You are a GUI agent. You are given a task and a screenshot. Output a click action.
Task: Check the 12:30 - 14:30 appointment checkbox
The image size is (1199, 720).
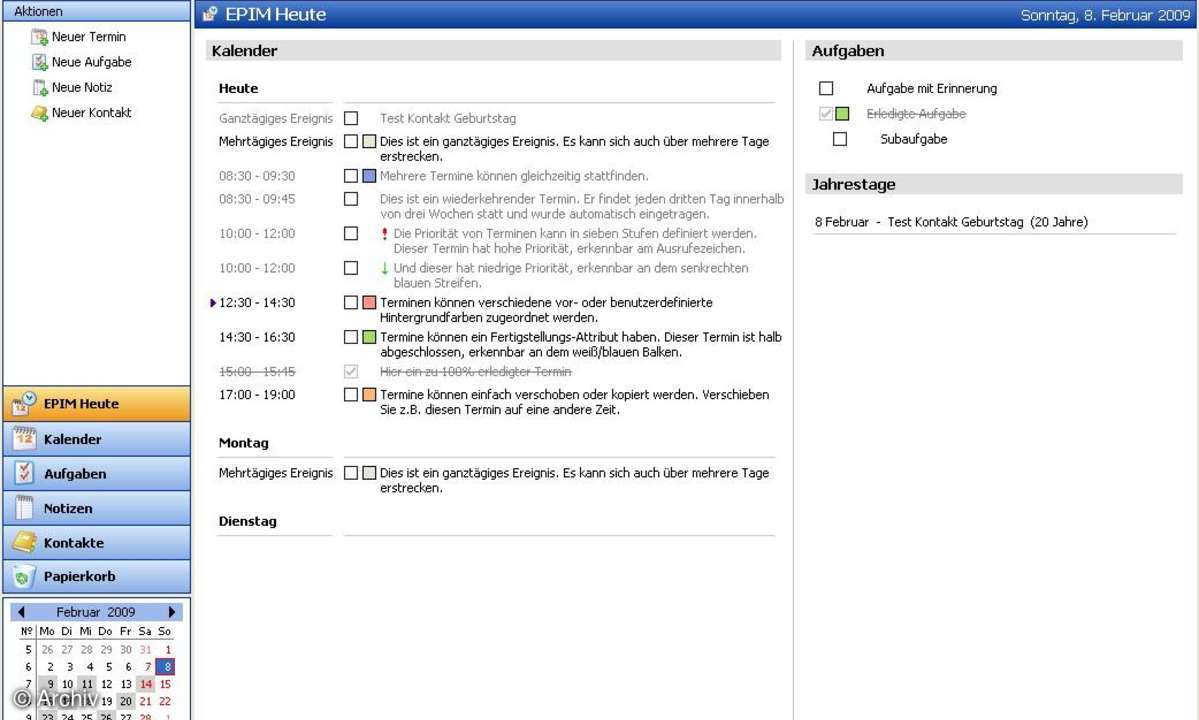(x=351, y=303)
